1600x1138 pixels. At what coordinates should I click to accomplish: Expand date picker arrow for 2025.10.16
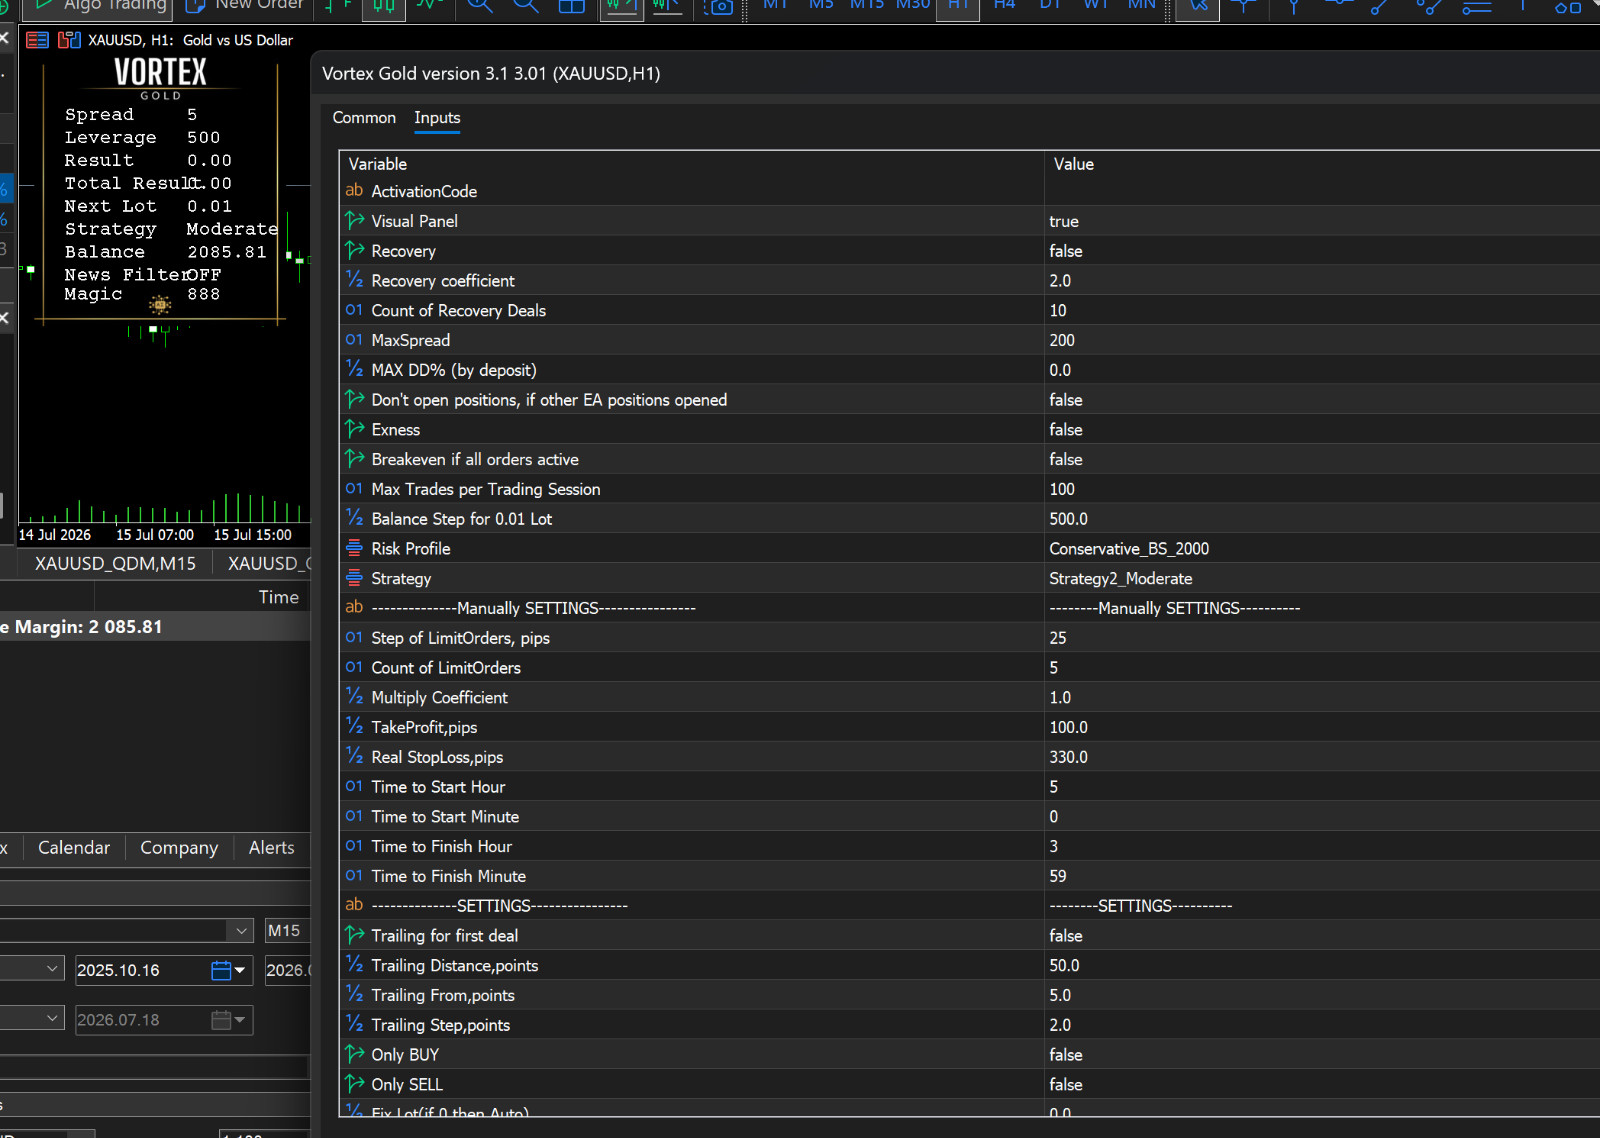[240, 970]
